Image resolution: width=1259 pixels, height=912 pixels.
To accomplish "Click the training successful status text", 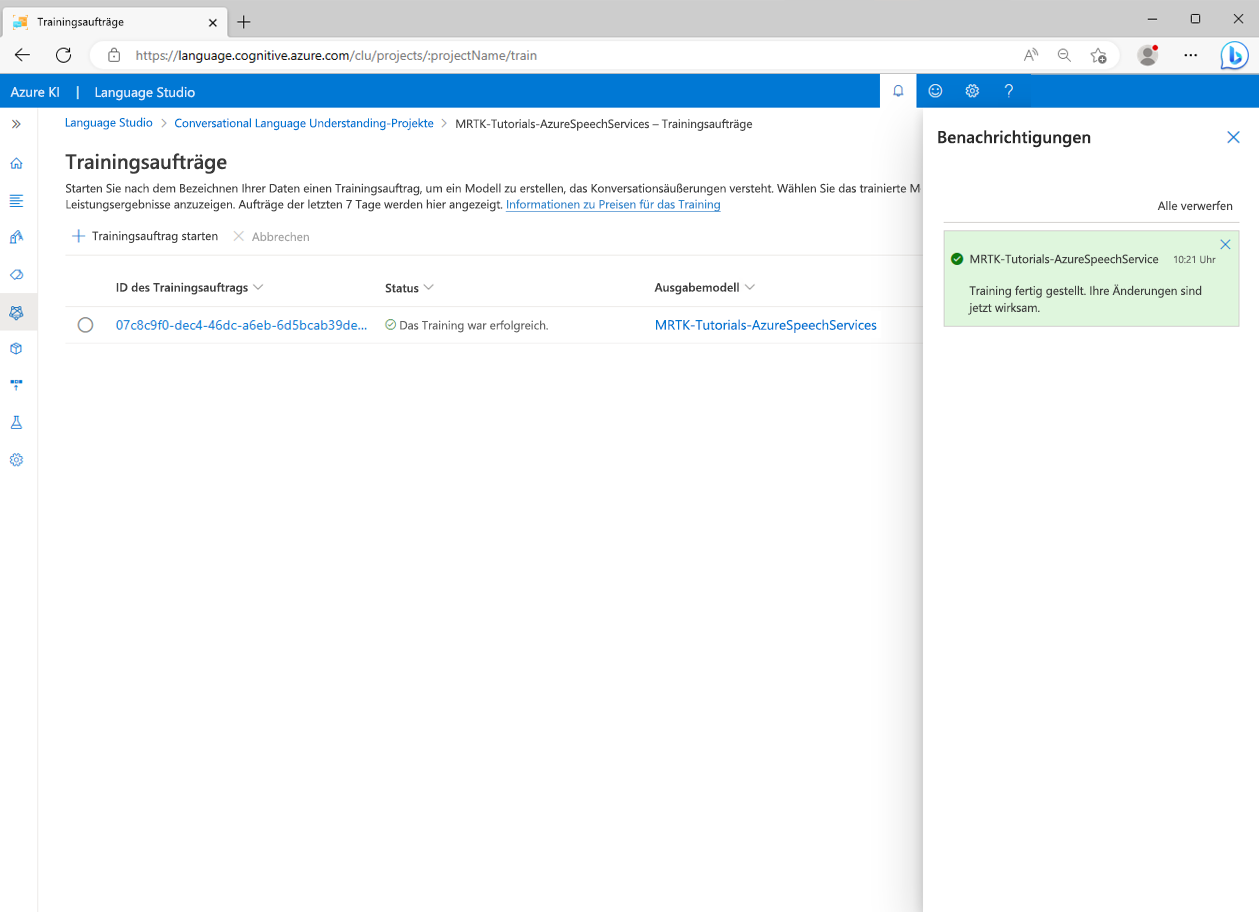I will point(473,325).
